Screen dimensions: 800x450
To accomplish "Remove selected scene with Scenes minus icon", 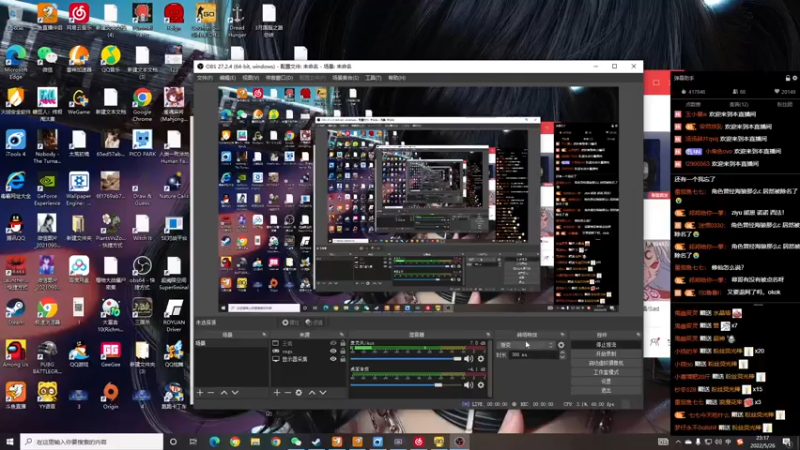I will [x=211, y=392].
